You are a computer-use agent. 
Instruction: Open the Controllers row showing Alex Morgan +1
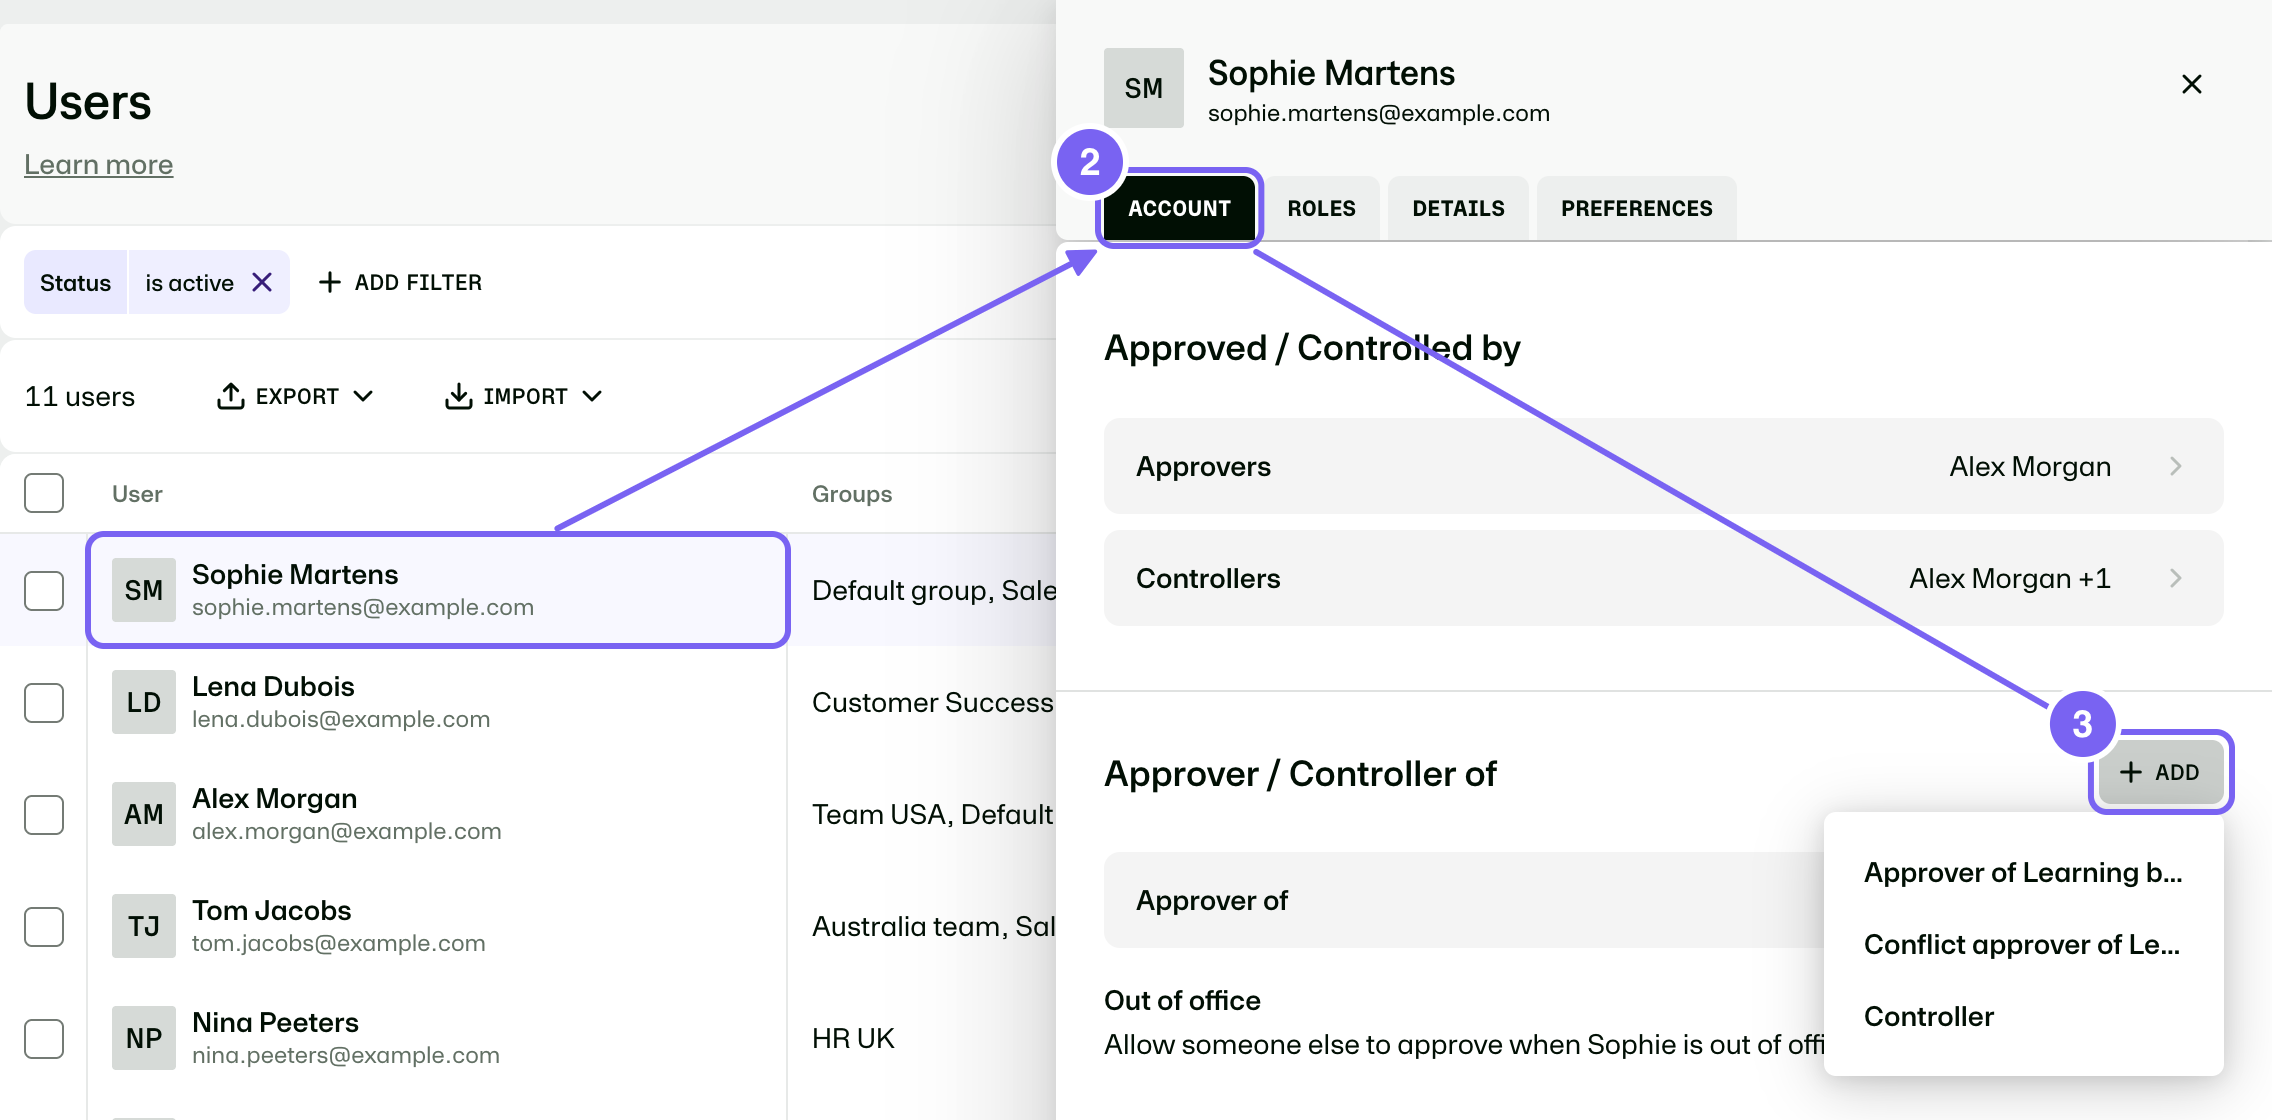[1663, 578]
